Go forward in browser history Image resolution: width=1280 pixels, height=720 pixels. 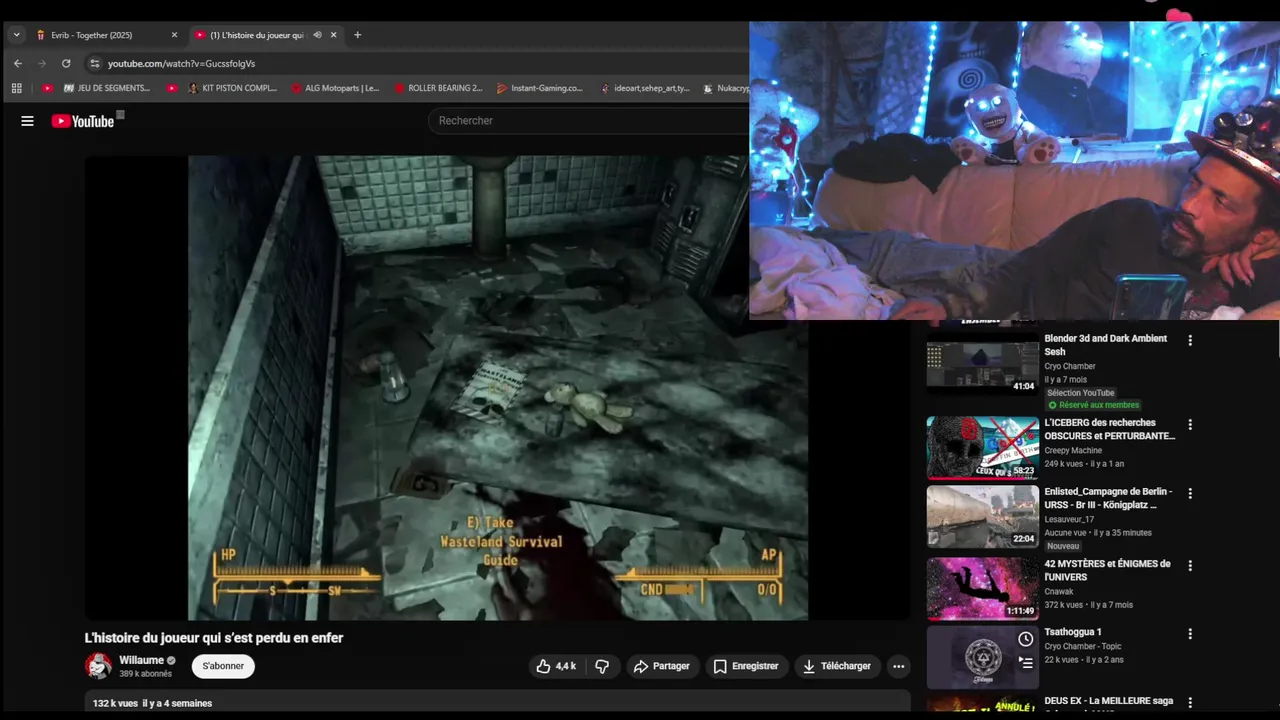pos(42,63)
